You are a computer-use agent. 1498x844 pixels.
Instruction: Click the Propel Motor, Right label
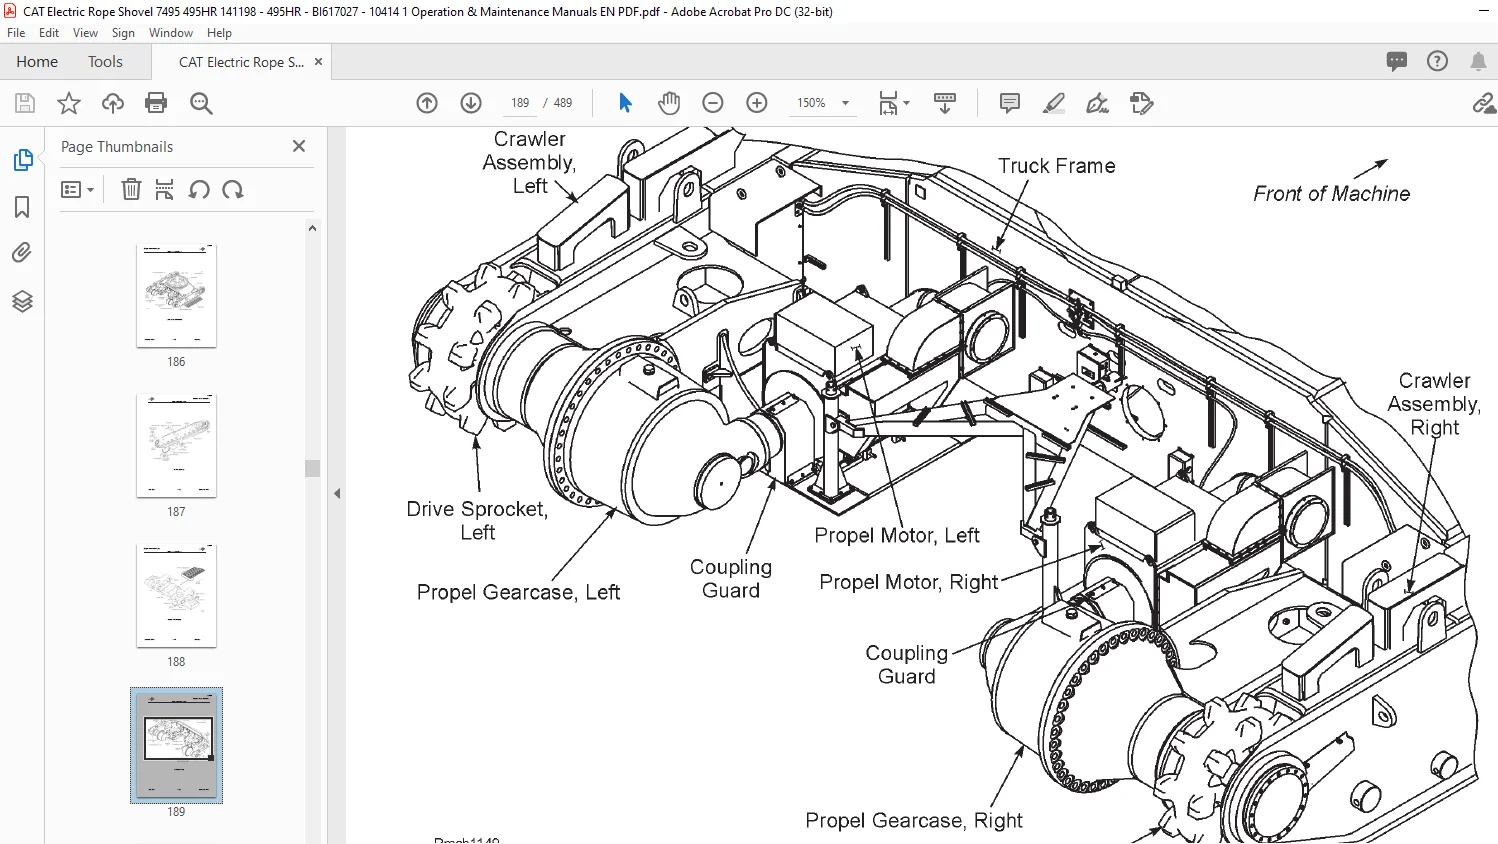[x=909, y=582]
